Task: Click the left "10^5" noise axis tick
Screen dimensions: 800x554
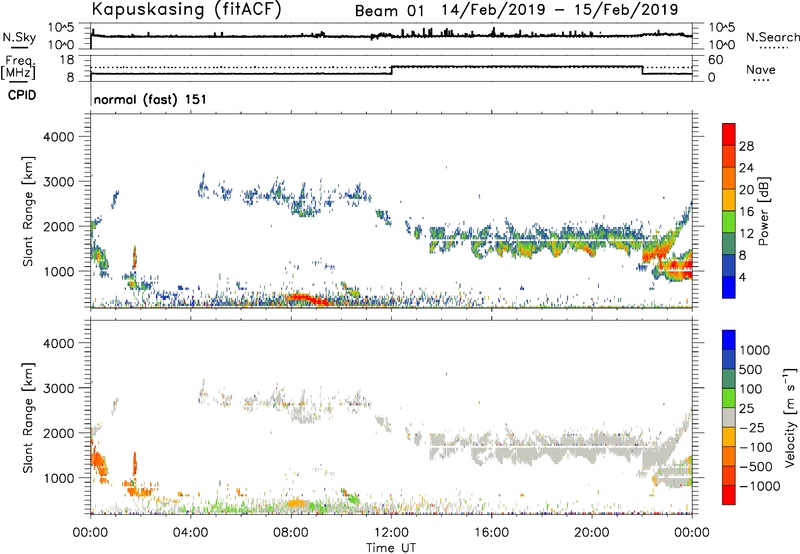Action: pyautogui.click(x=62, y=28)
